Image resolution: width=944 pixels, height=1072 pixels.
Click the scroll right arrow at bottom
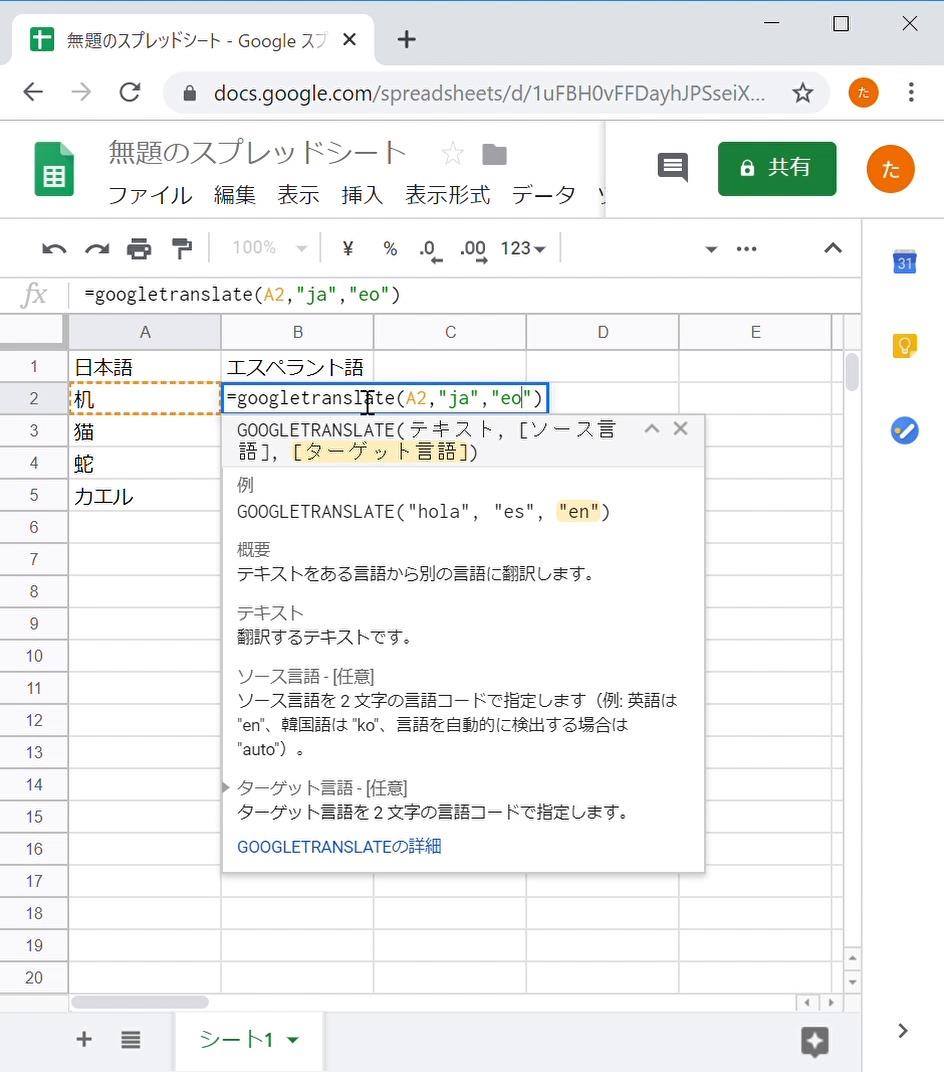tap(831, 1003)
